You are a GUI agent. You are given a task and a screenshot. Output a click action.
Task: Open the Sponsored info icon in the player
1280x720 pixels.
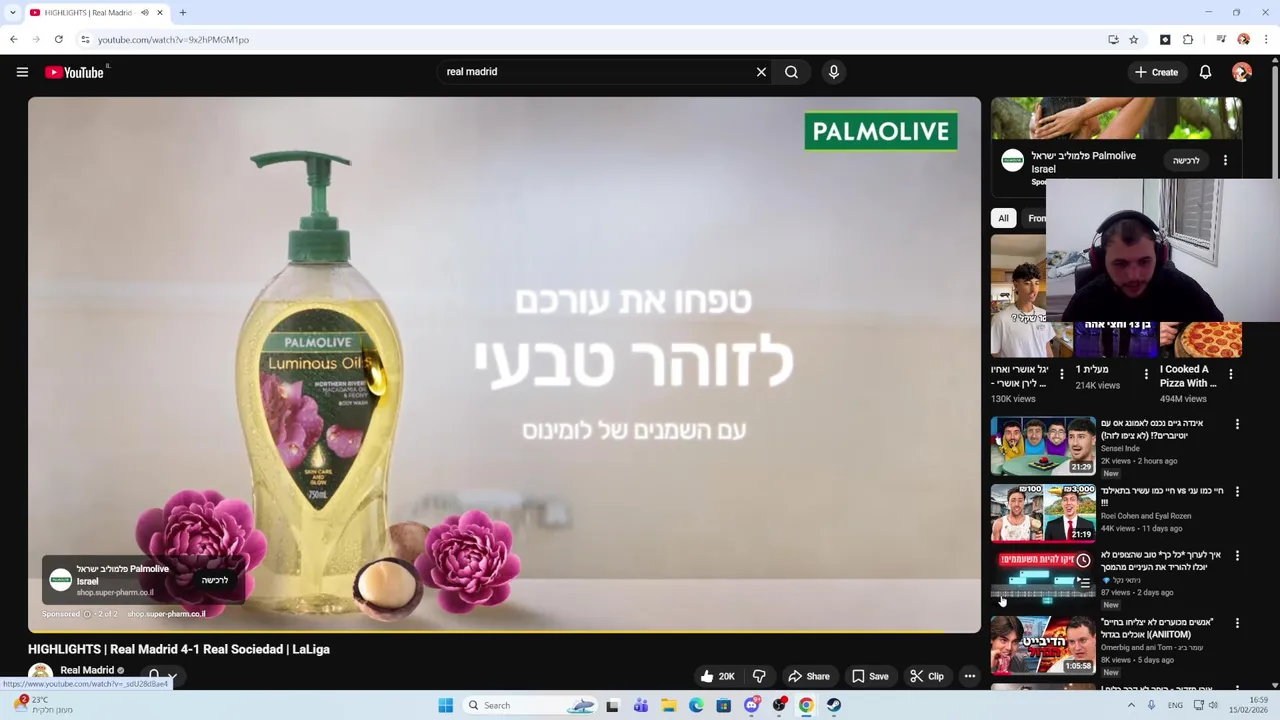click(x=87, y=614)
